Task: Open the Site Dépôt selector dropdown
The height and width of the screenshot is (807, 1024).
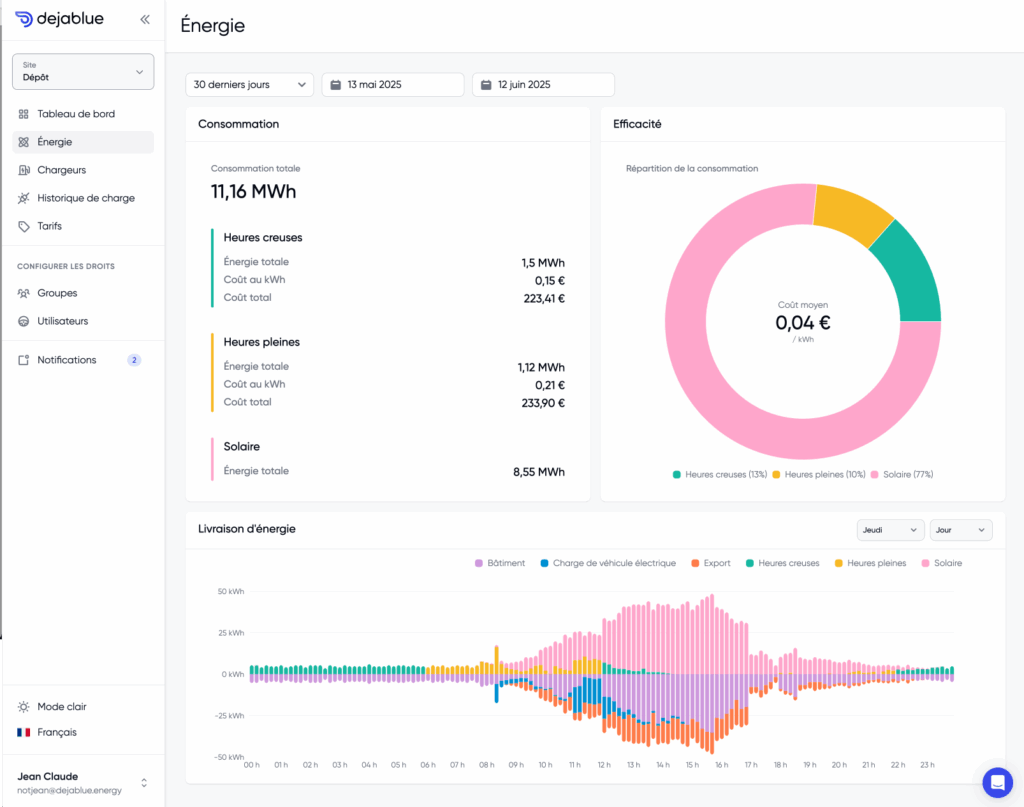Action: click(83, 71)
